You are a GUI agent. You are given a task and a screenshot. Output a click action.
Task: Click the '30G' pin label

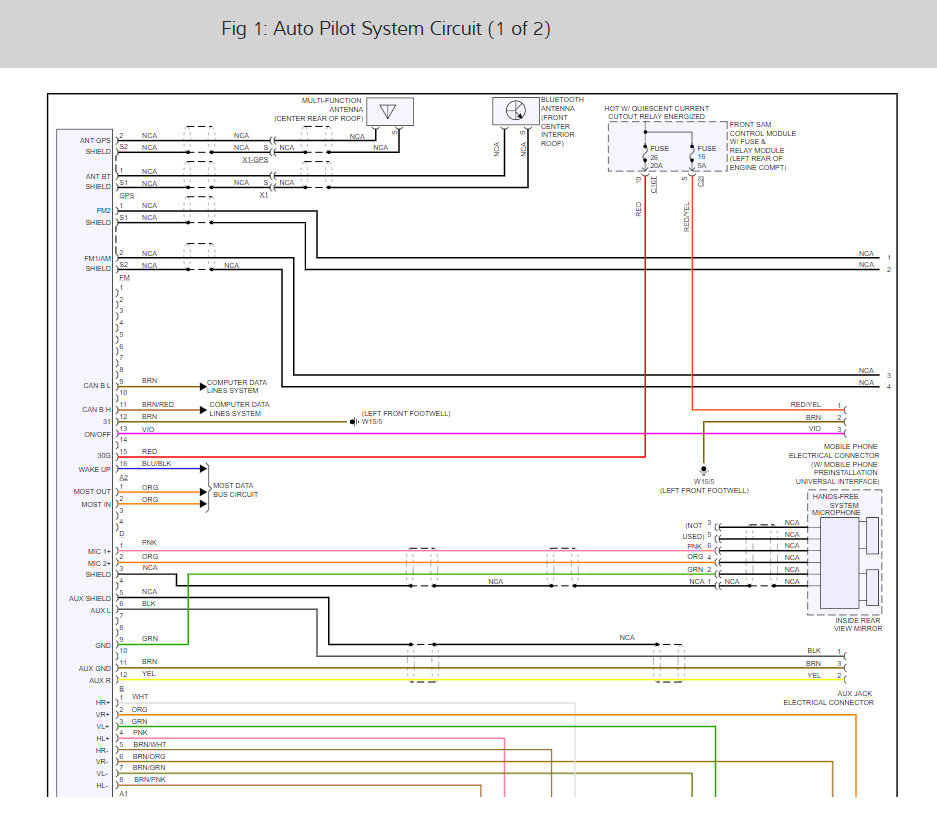point(104,456)
